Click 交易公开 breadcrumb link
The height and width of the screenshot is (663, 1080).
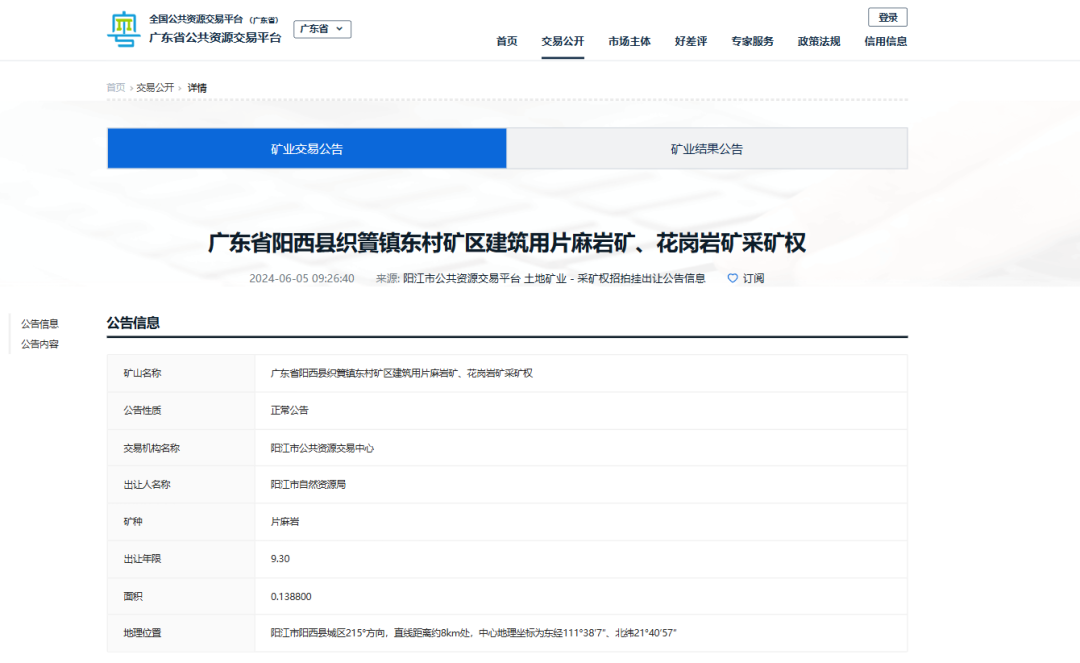(x=155, y=88)
